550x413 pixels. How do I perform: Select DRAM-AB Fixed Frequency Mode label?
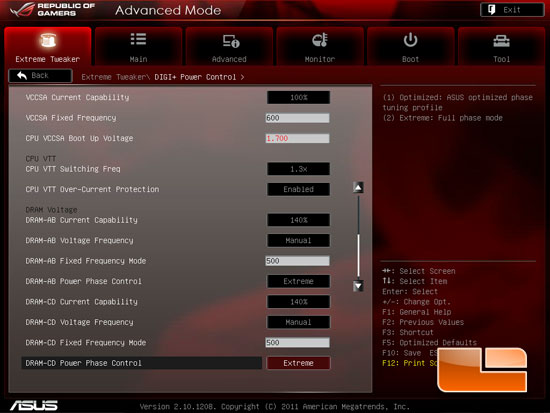86,261
